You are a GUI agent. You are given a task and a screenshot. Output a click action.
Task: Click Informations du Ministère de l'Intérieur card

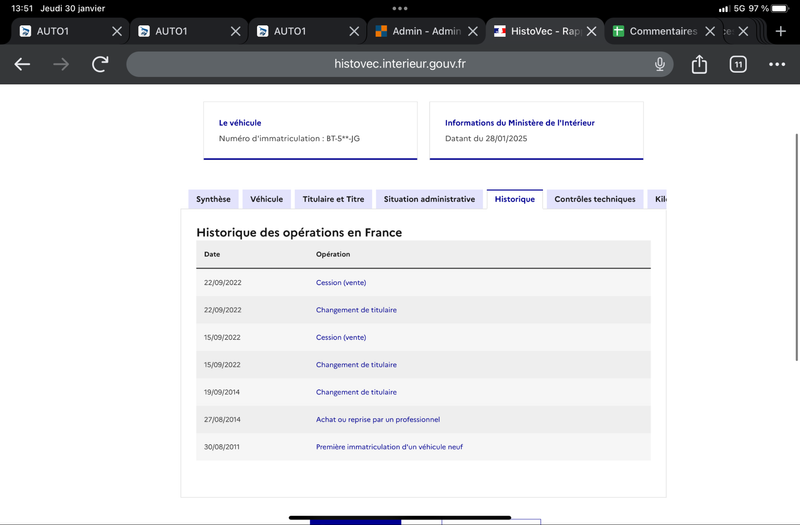[536, 131]
